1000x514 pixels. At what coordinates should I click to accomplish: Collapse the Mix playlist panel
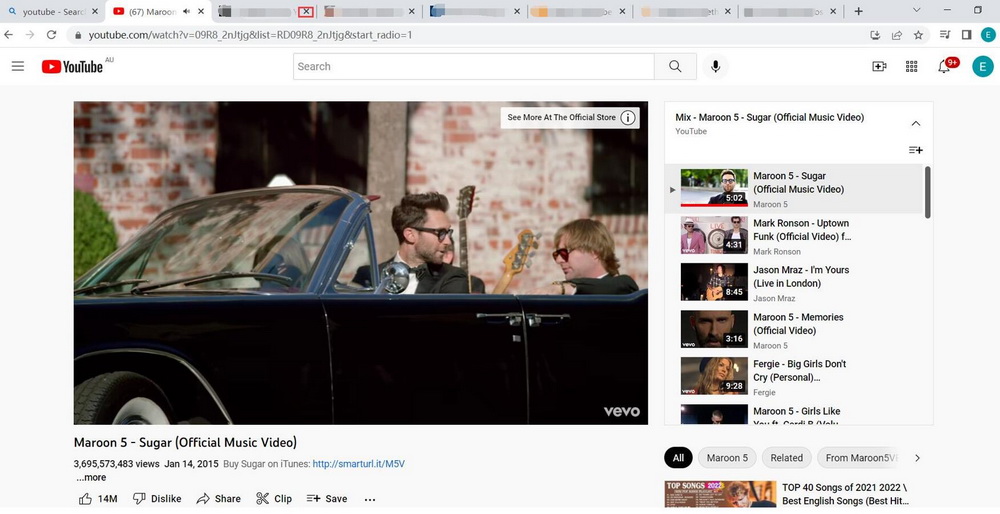[915, 123]
